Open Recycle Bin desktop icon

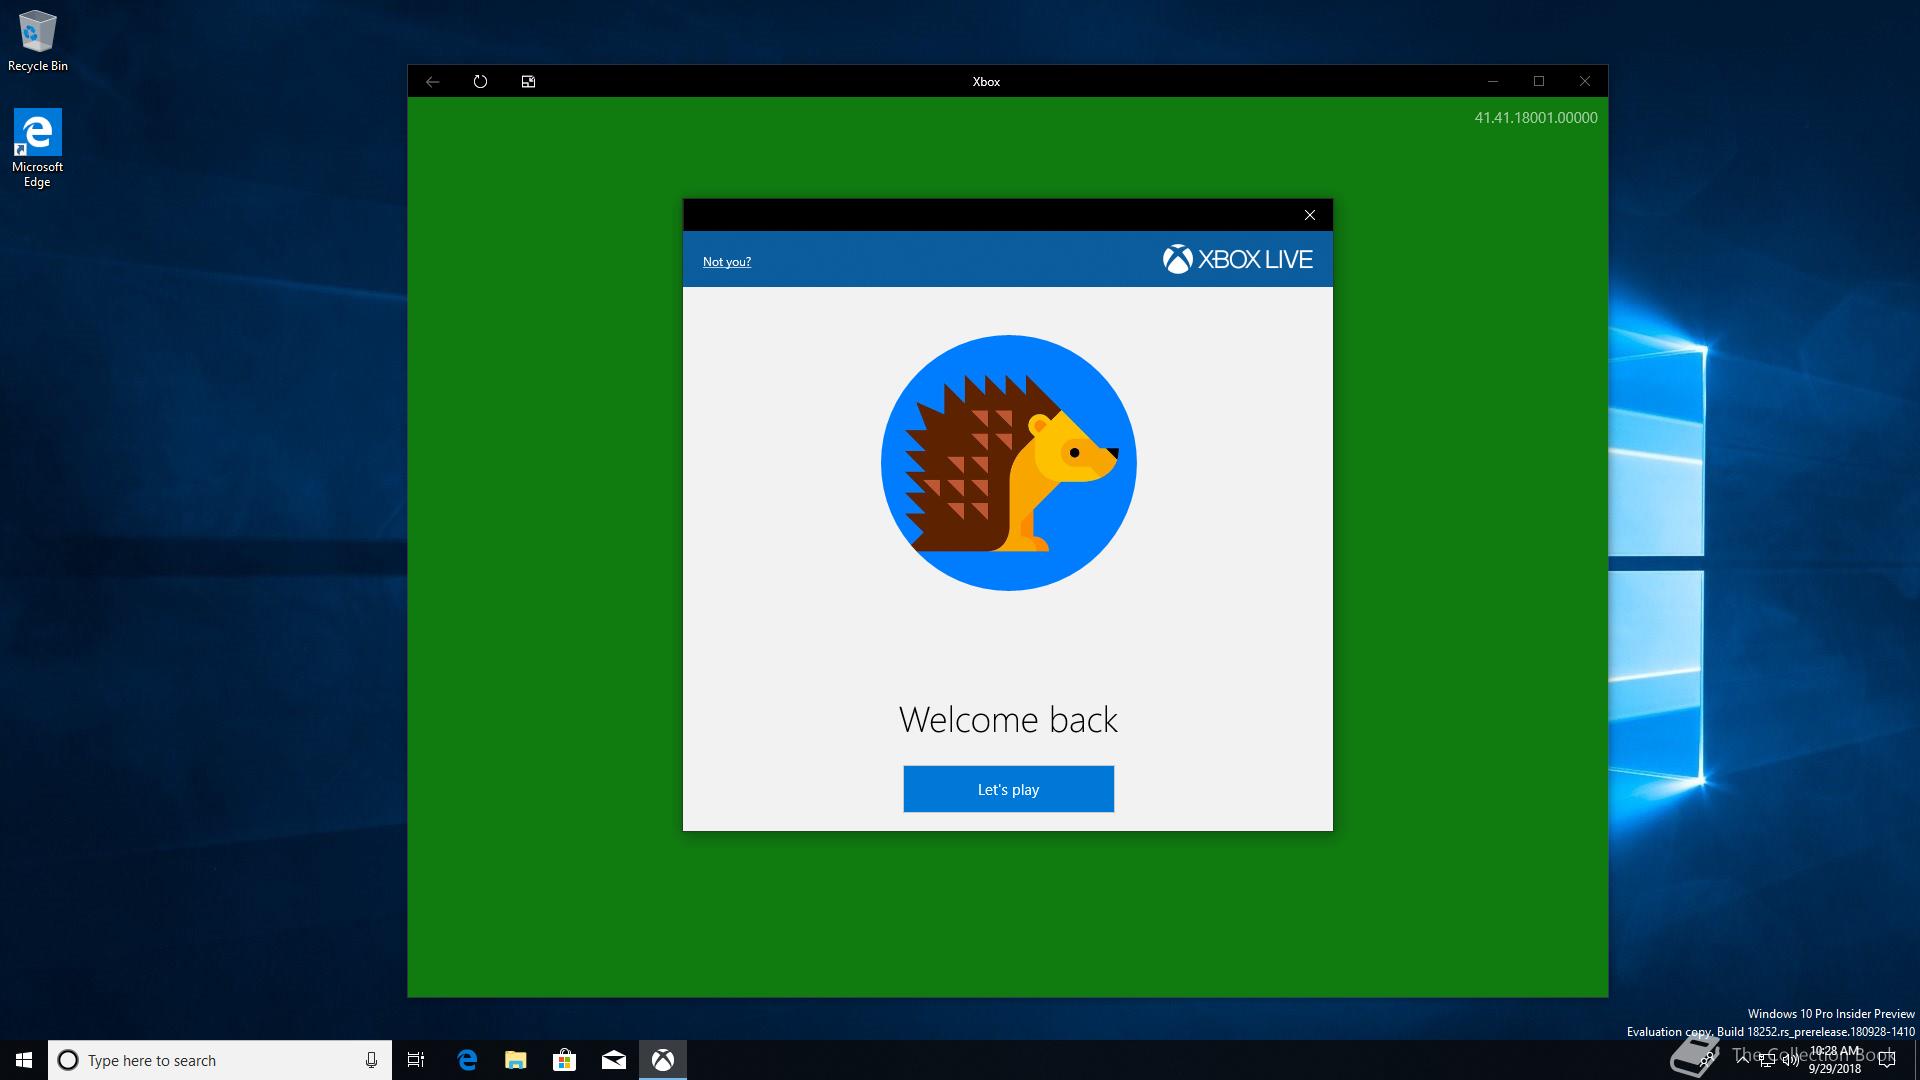[37, 41]
